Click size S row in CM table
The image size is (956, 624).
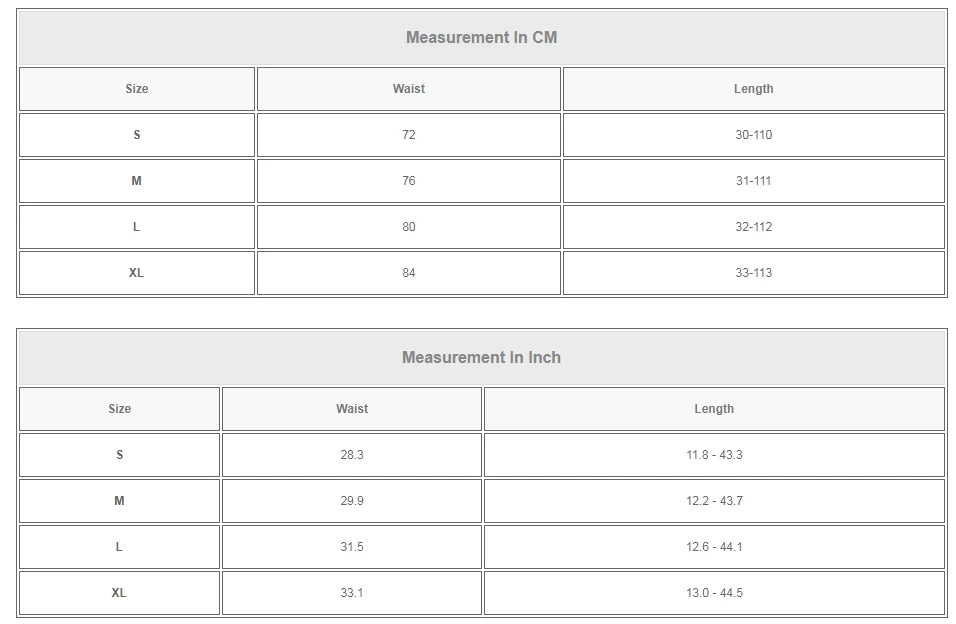click(x=137, y=135)
